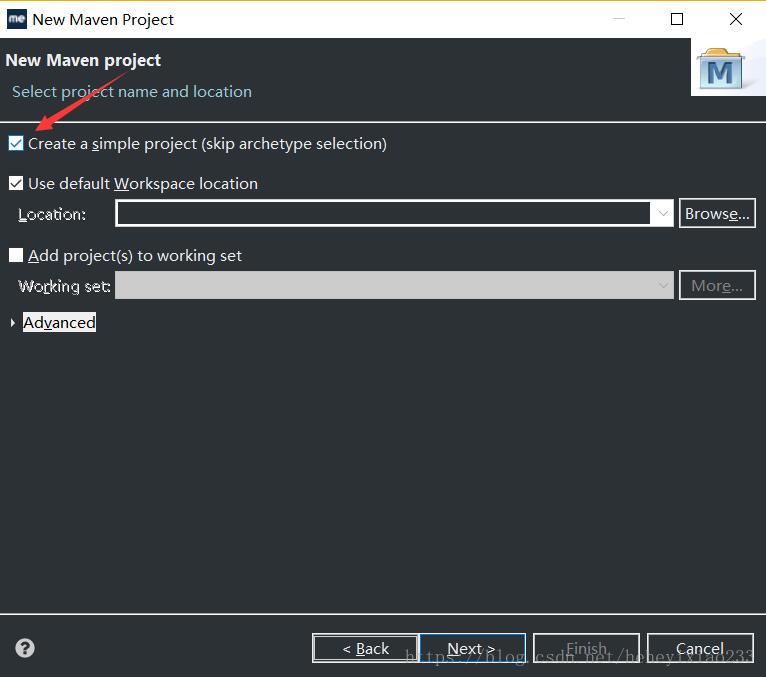Minimize the New Maven Project window
Image resolution: width=766 pixels, height=677 pixels.
pos(618,19)
